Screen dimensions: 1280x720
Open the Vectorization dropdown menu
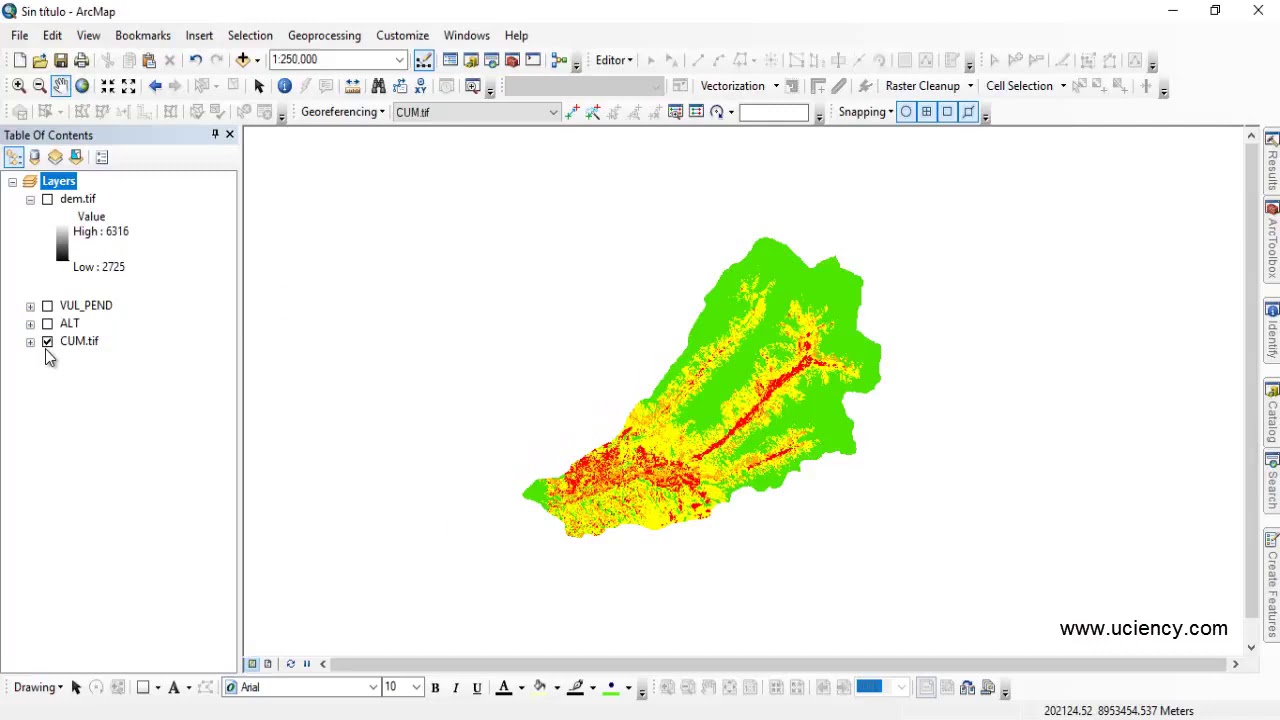(739, 86)
